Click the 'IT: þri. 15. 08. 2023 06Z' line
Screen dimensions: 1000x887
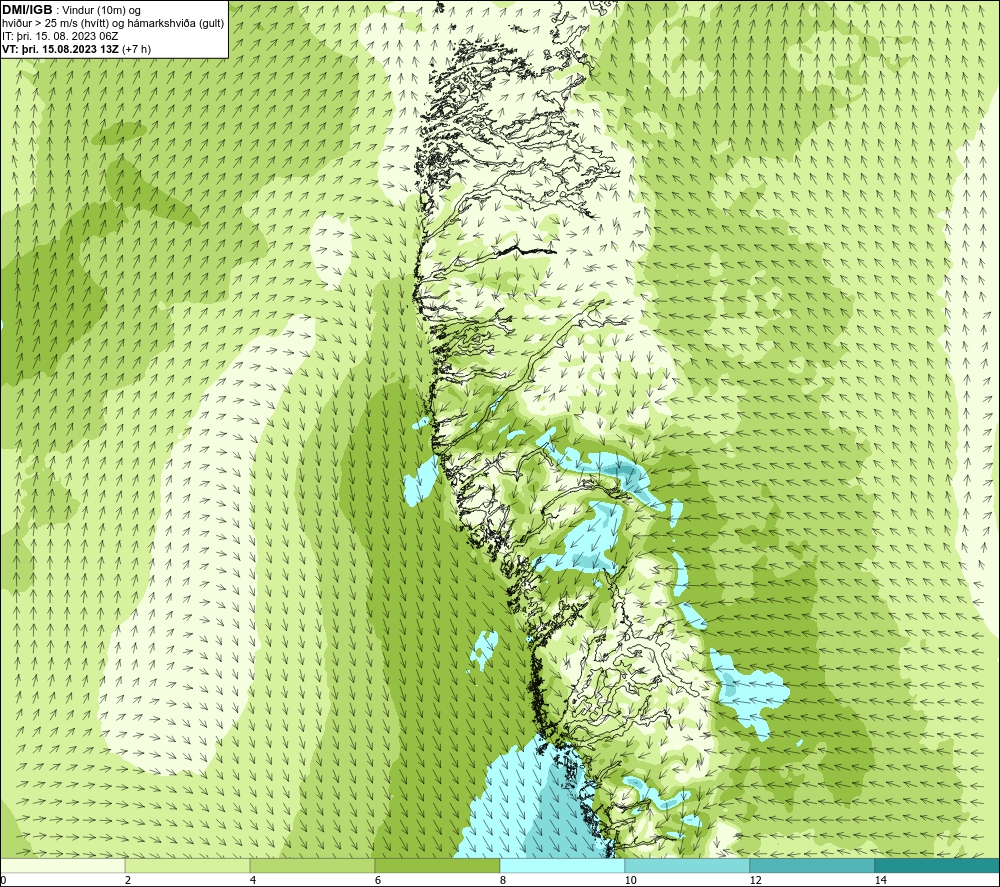coord(60,36)
